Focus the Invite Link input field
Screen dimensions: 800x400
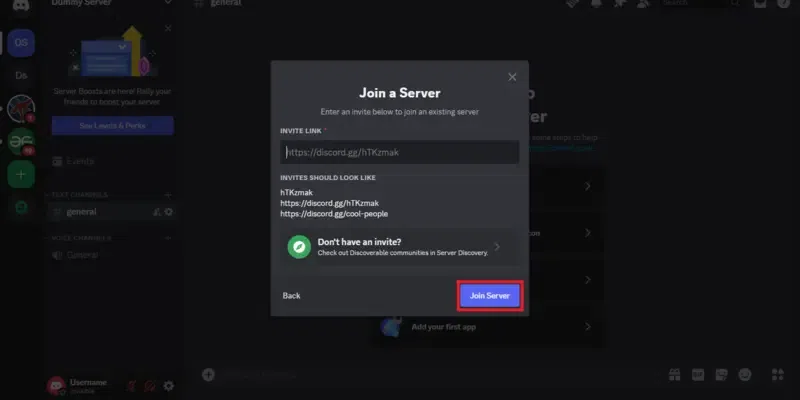pos(399,152)
